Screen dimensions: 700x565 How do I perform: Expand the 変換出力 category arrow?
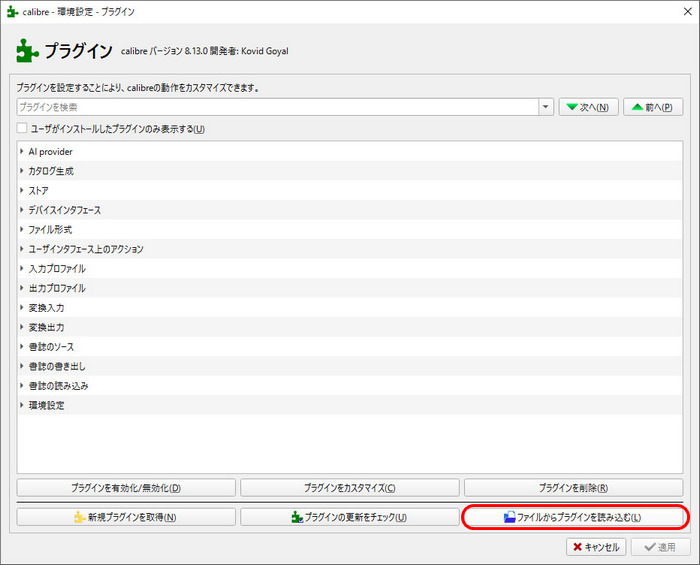click(21, 327)
